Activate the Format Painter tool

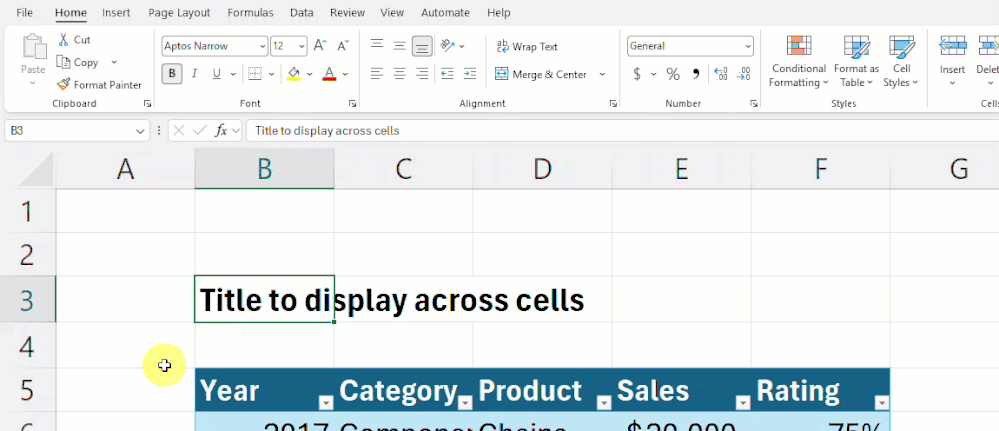tap(99, 85)
